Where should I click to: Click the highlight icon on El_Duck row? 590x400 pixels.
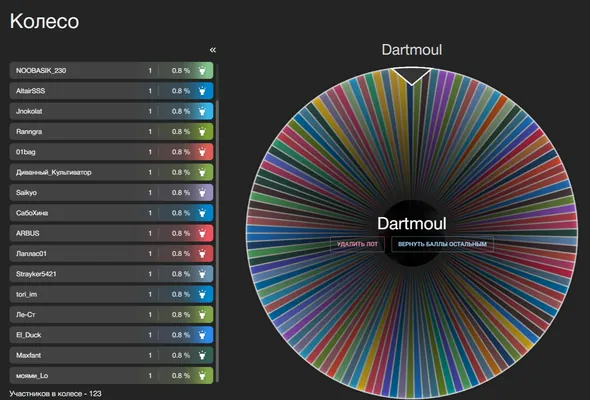(x=202, y=335)
